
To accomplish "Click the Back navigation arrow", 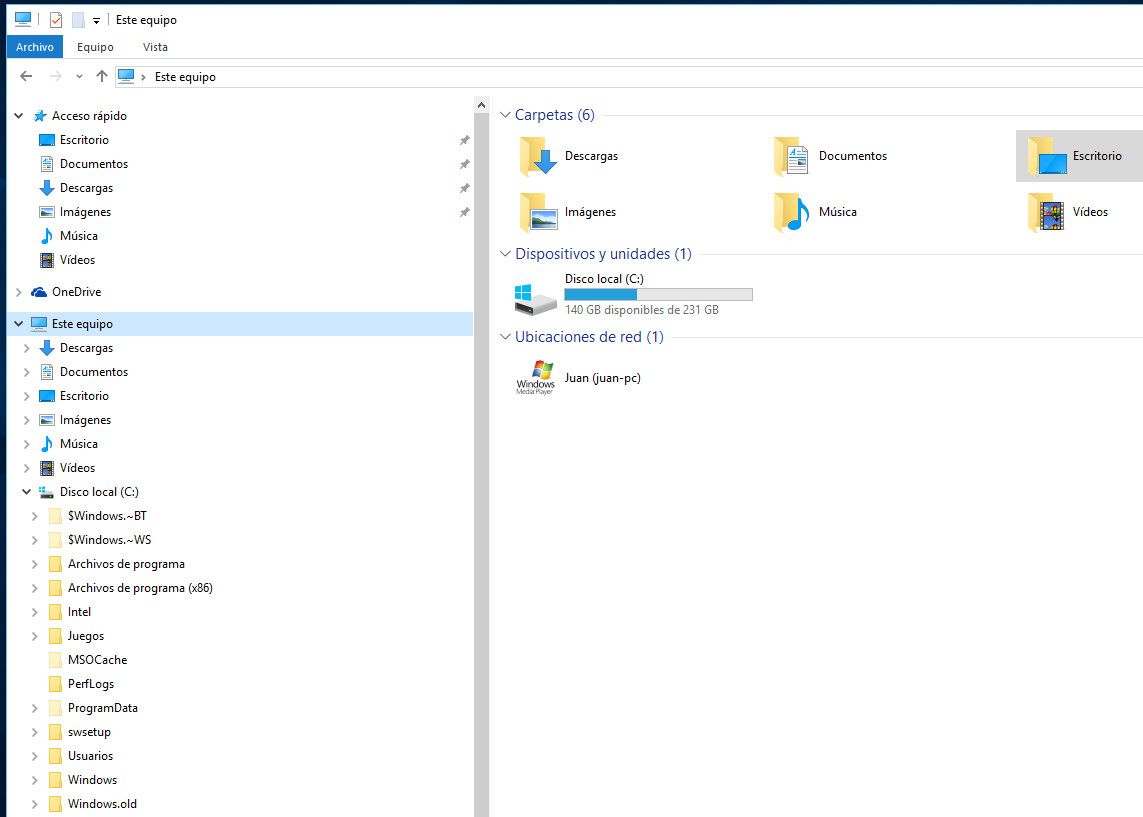I will tap(26, 77).
